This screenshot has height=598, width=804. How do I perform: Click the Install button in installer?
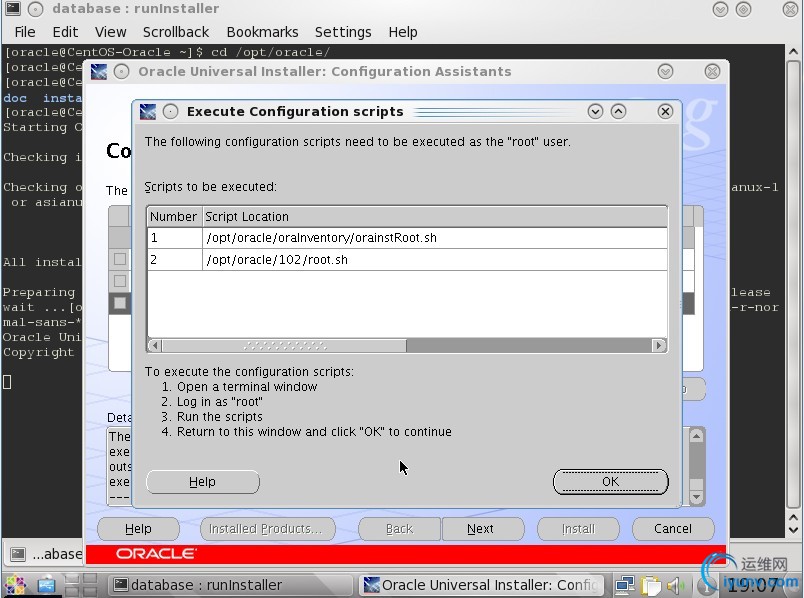click(578, 529)
